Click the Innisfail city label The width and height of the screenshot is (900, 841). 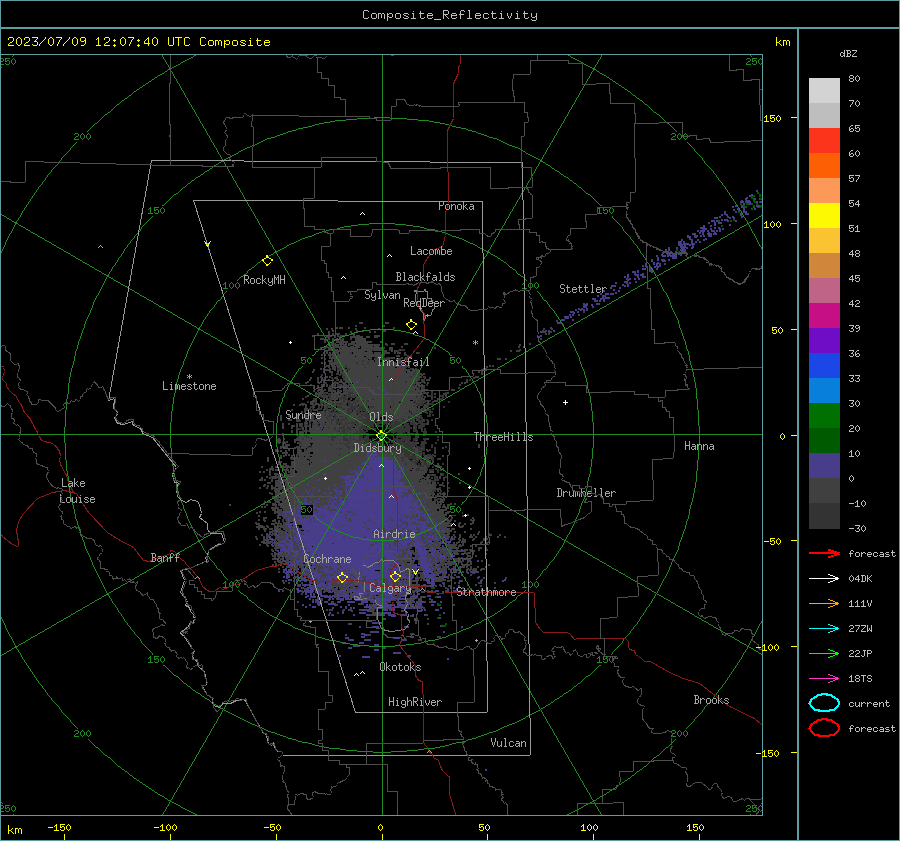(403, 362)
